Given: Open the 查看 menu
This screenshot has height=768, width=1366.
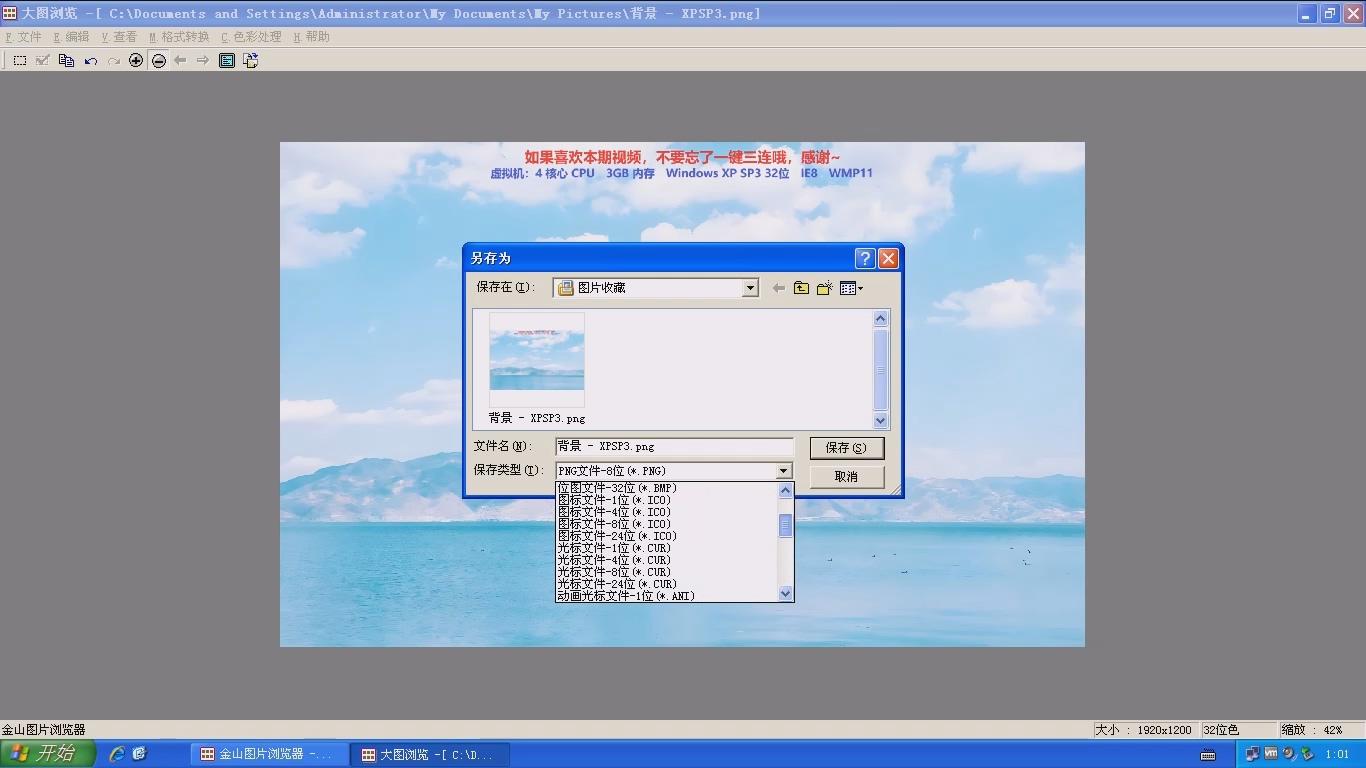Looking at the screenshot, I should 119,37.
